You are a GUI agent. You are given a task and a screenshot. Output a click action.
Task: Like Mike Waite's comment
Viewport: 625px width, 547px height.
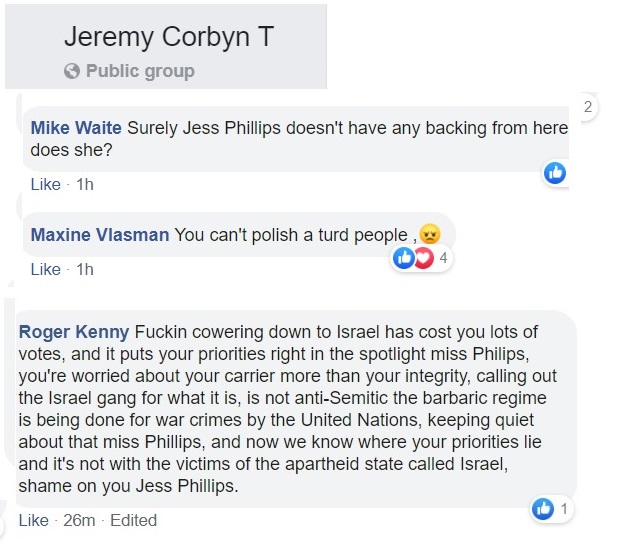pos(46,184)
